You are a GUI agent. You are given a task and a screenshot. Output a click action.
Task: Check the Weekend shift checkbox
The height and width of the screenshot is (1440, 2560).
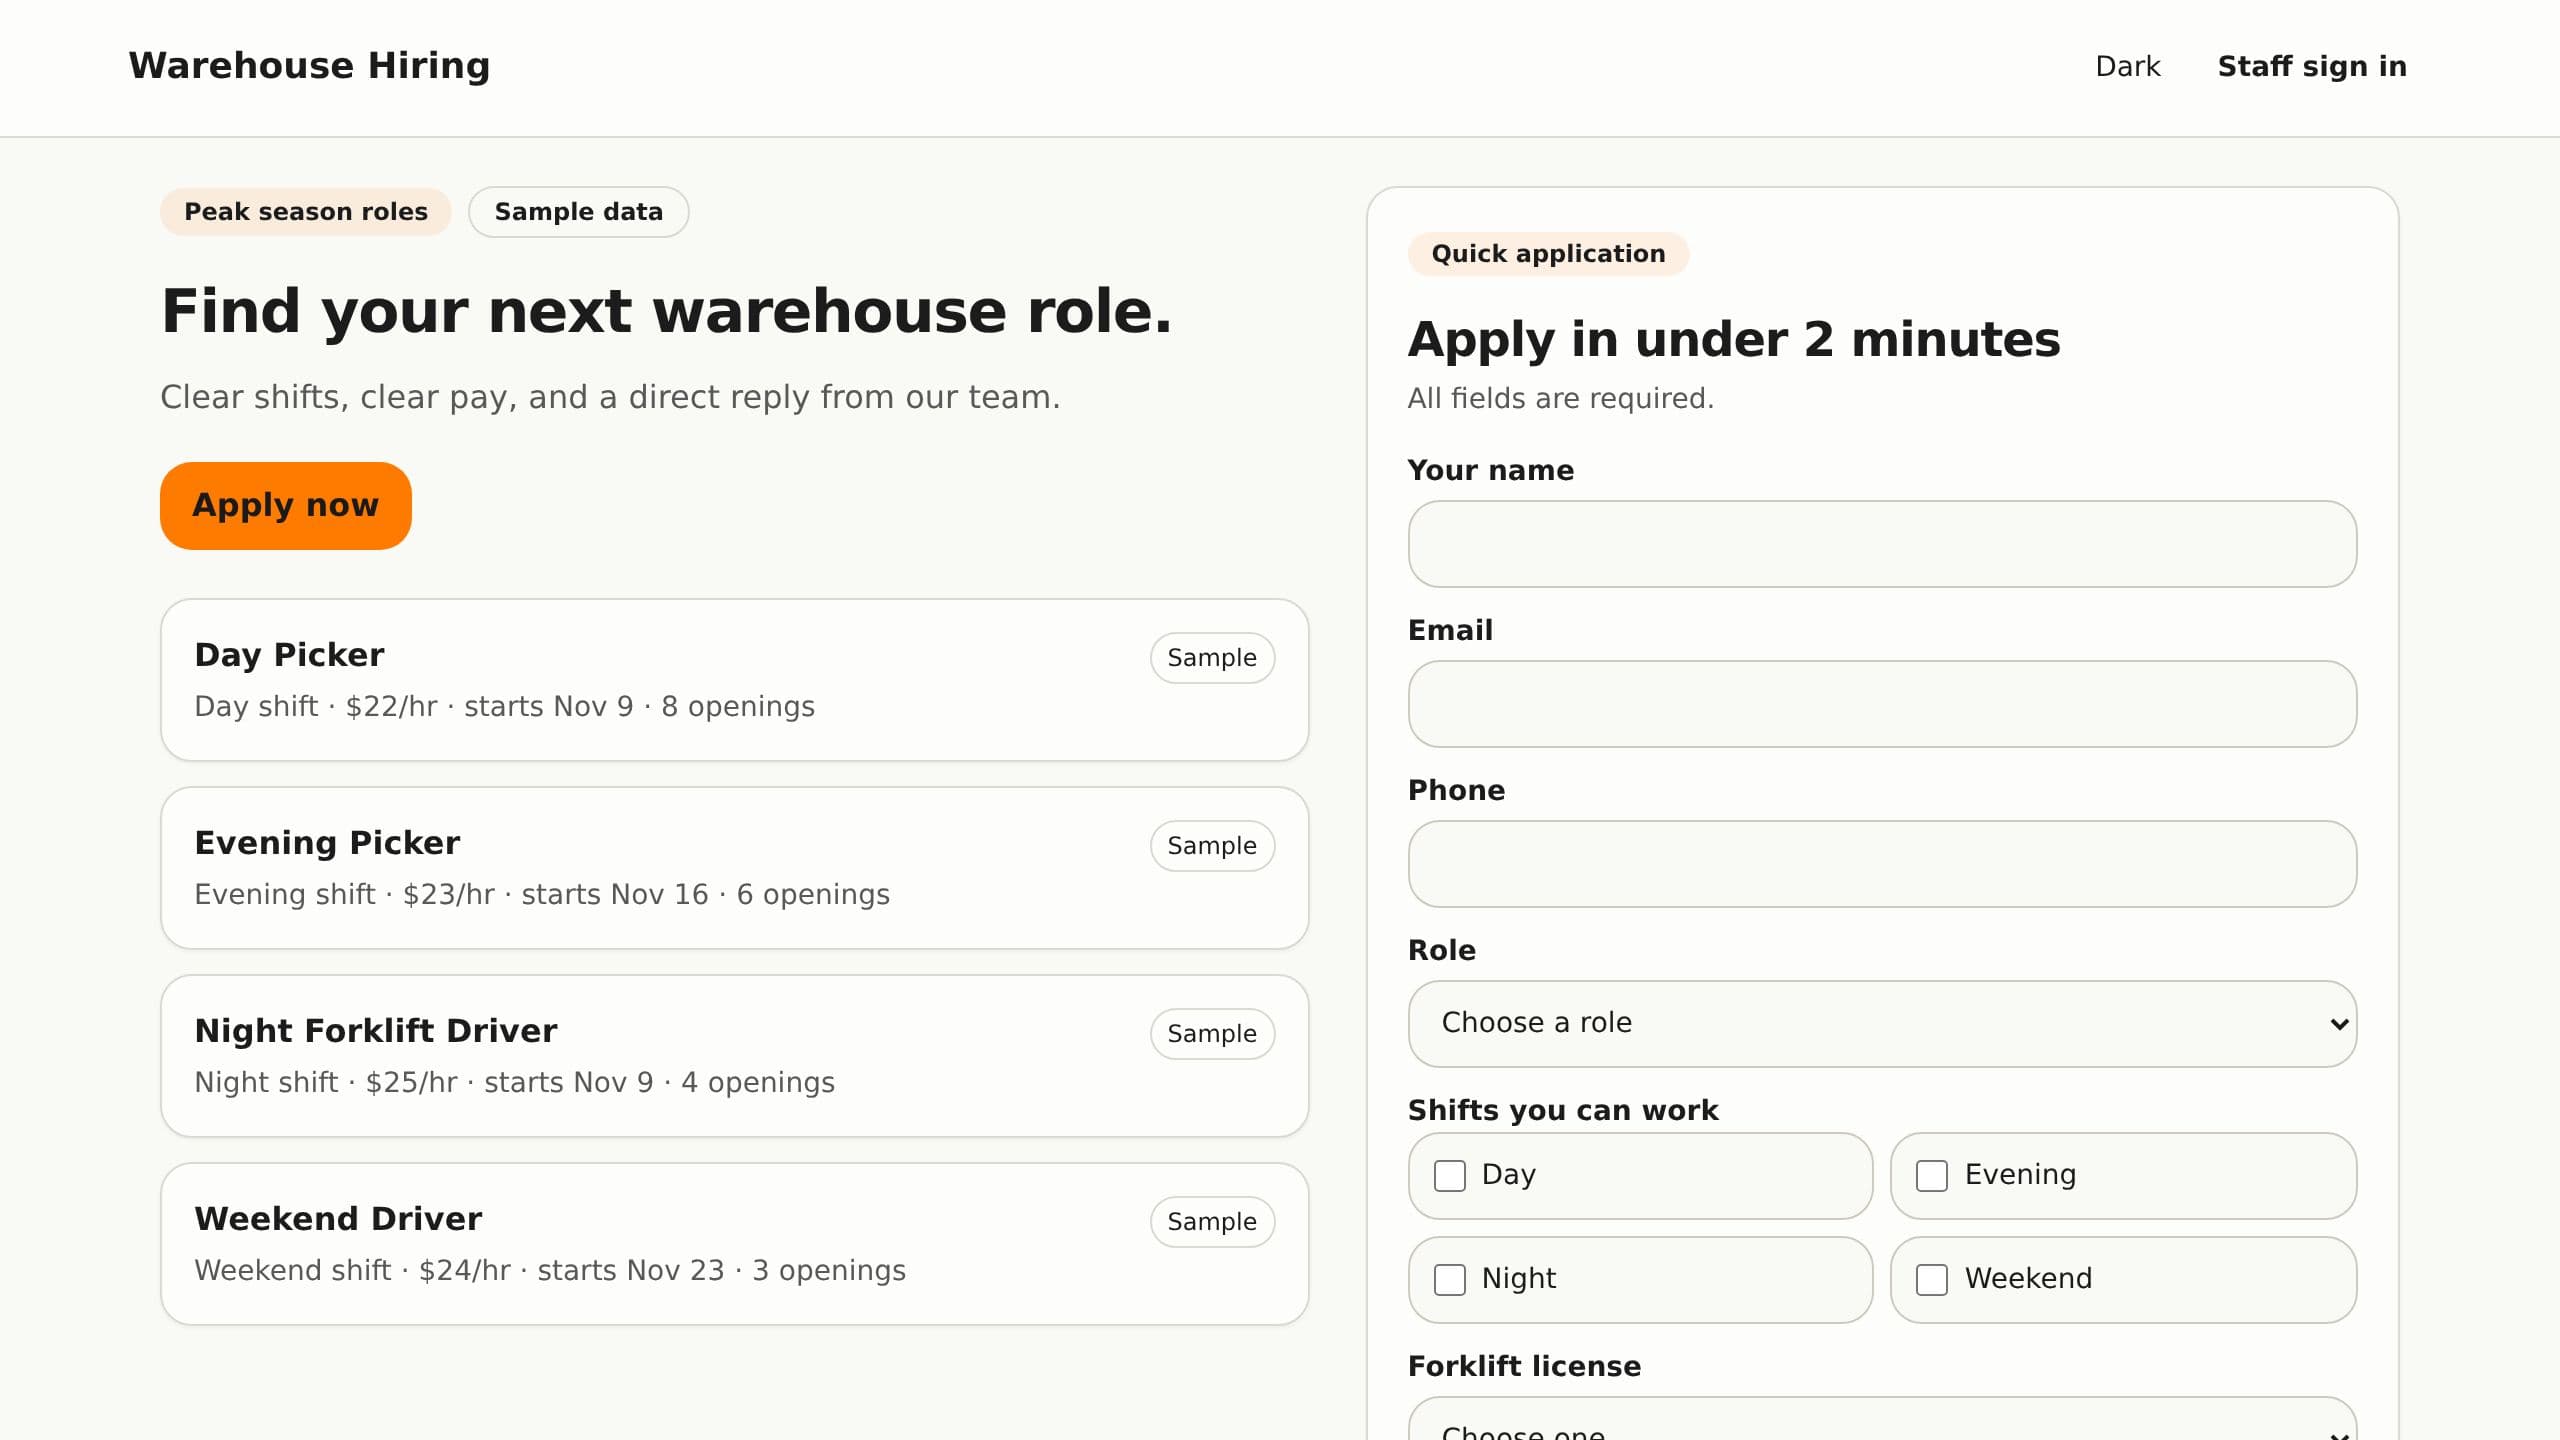click(x=1931, y=1279)
